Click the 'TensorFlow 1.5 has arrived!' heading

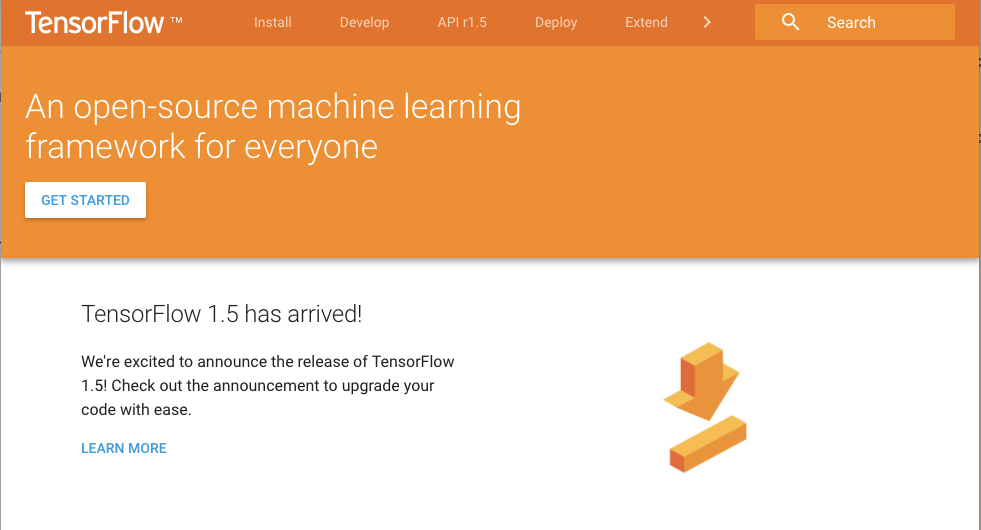tap(221, 314)
